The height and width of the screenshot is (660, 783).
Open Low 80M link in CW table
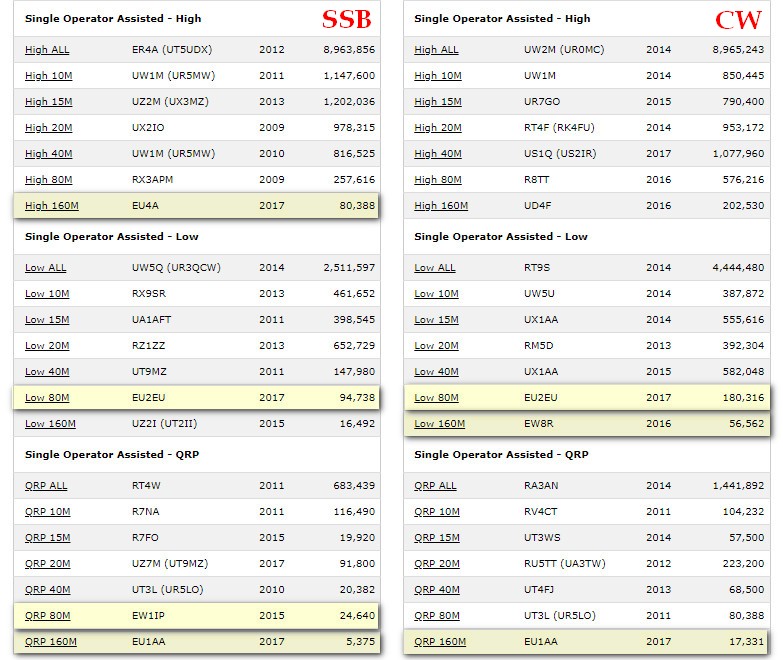[x=437, y=398]
